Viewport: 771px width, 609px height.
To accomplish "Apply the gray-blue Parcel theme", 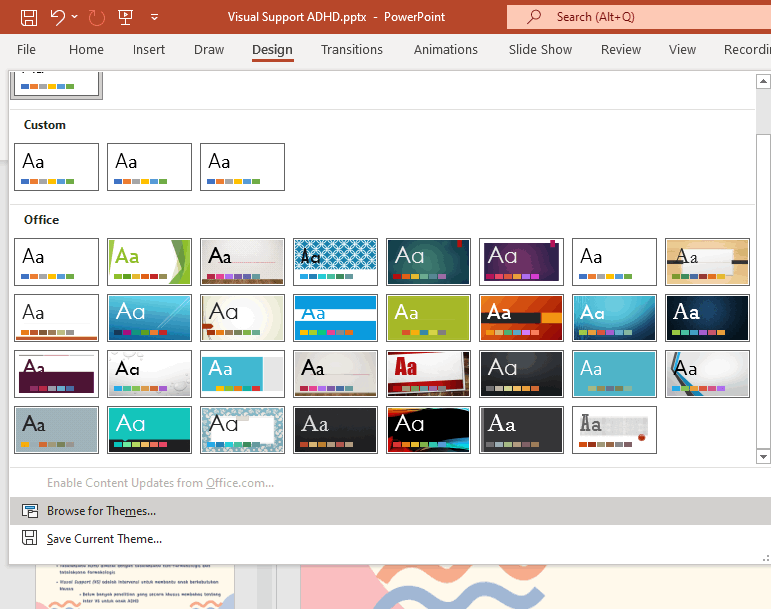I will (x=57, y=430).
